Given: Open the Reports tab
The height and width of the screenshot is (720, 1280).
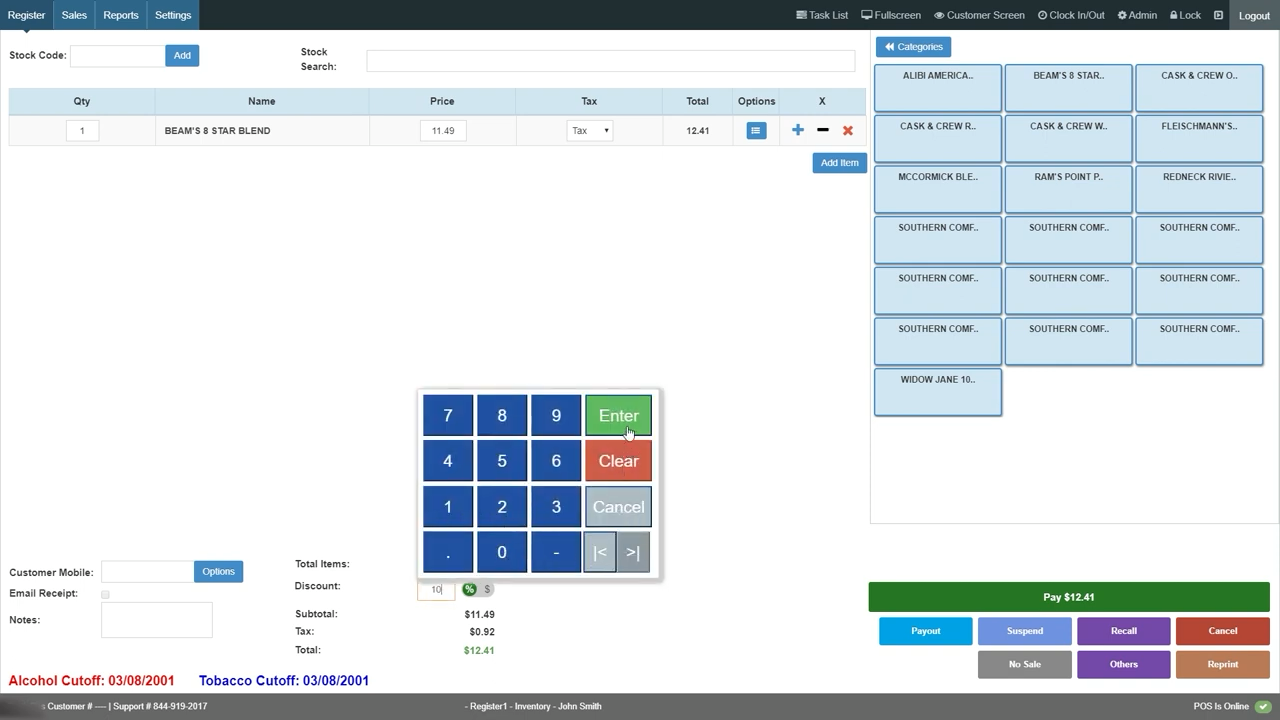Looking at the screenshot, I should click(121, 15).
